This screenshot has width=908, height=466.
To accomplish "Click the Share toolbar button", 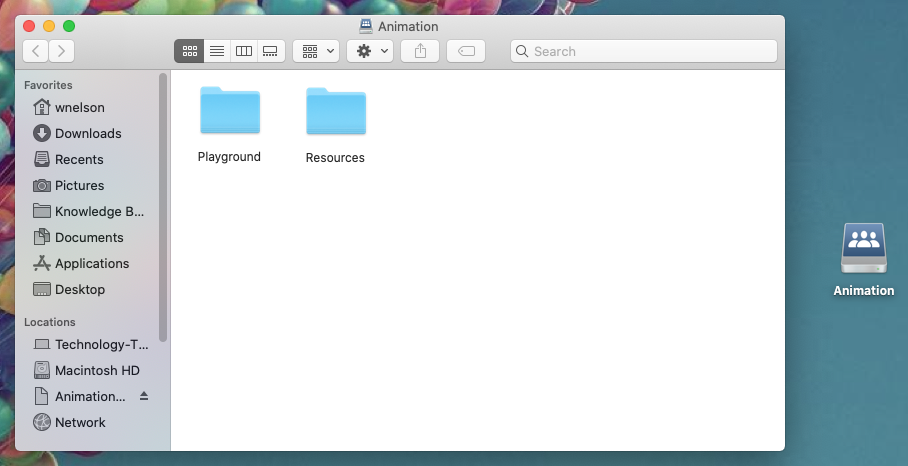I will pos(420,51).
